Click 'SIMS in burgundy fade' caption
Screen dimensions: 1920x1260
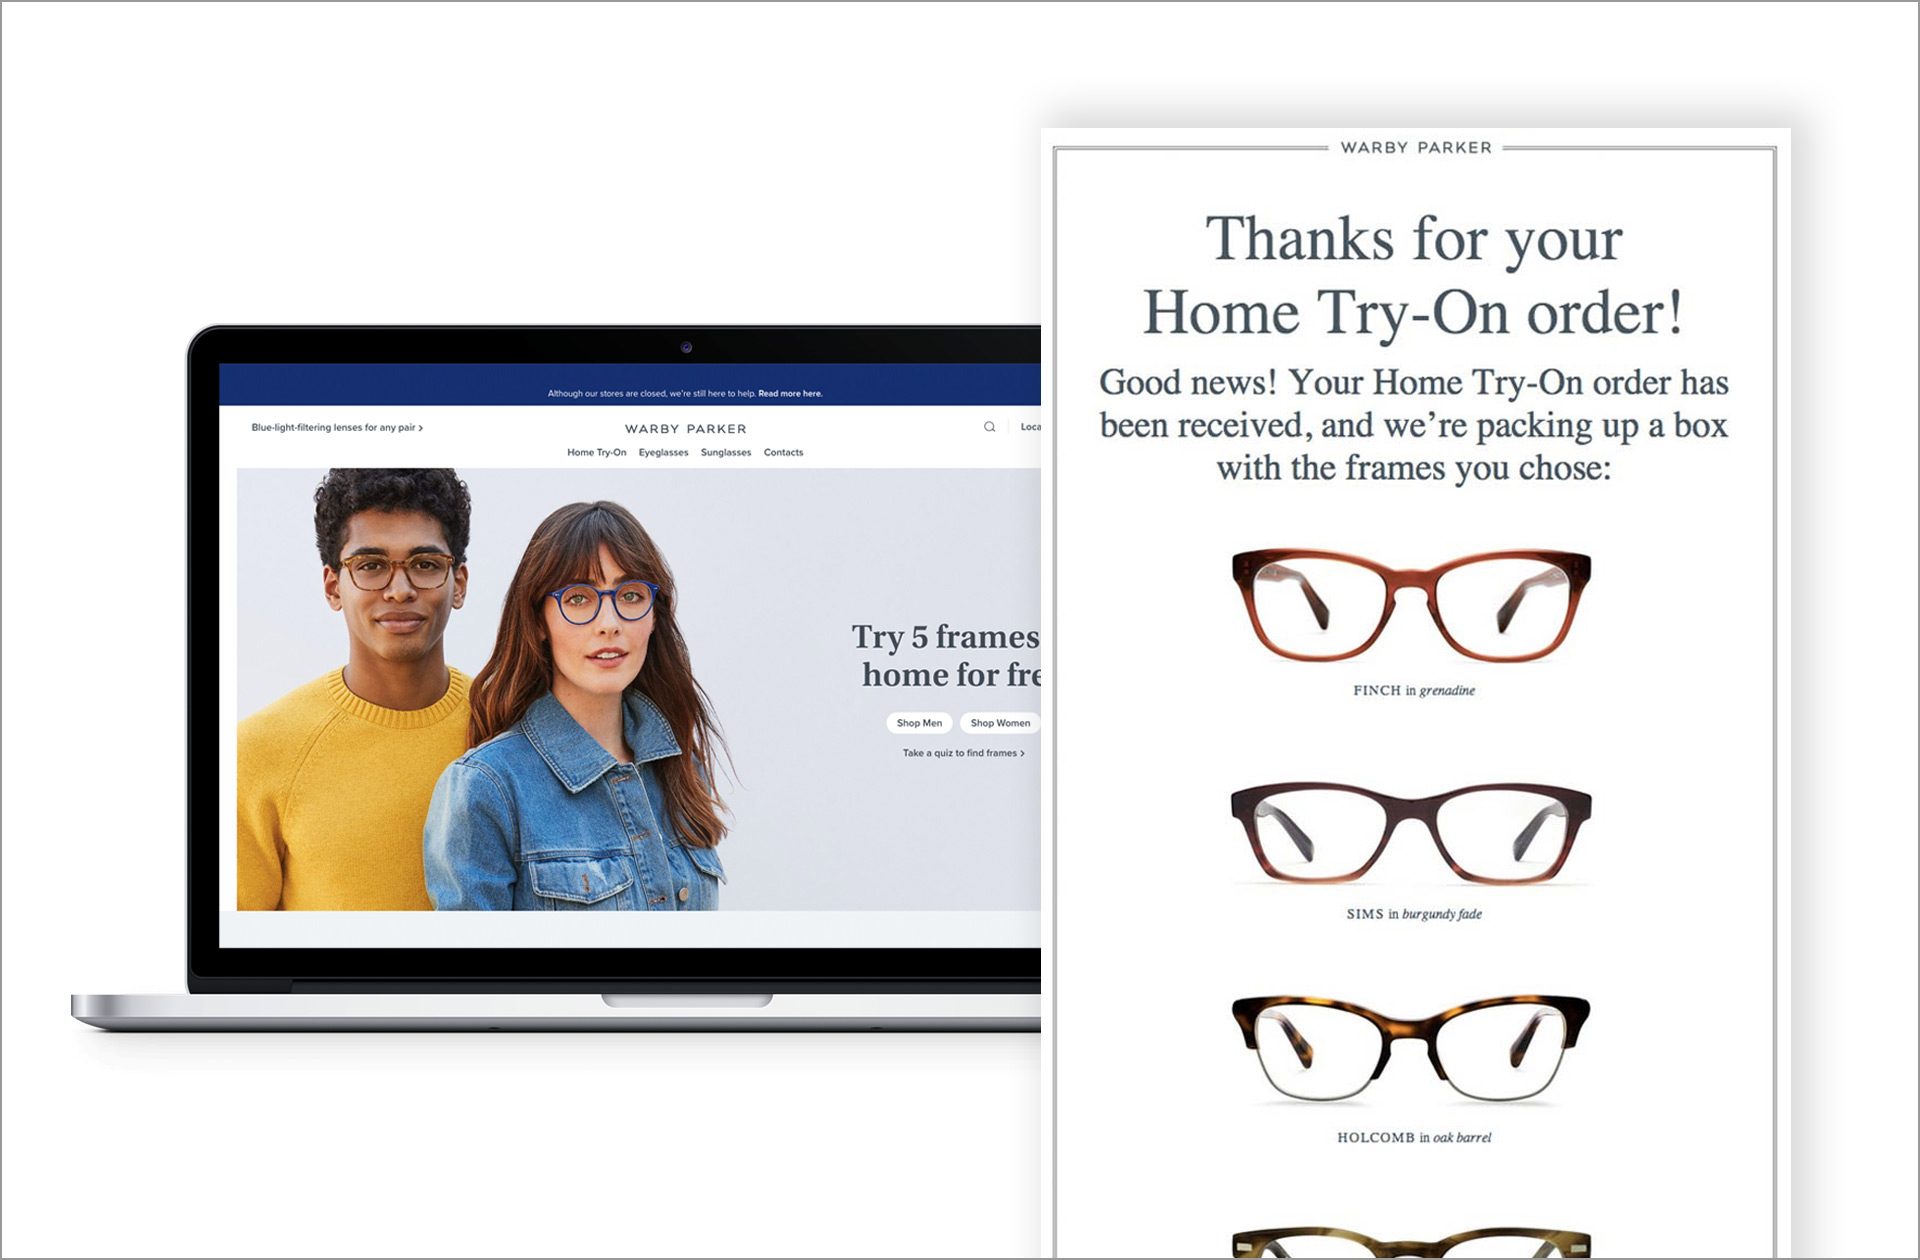click(x=1414, y=914)
